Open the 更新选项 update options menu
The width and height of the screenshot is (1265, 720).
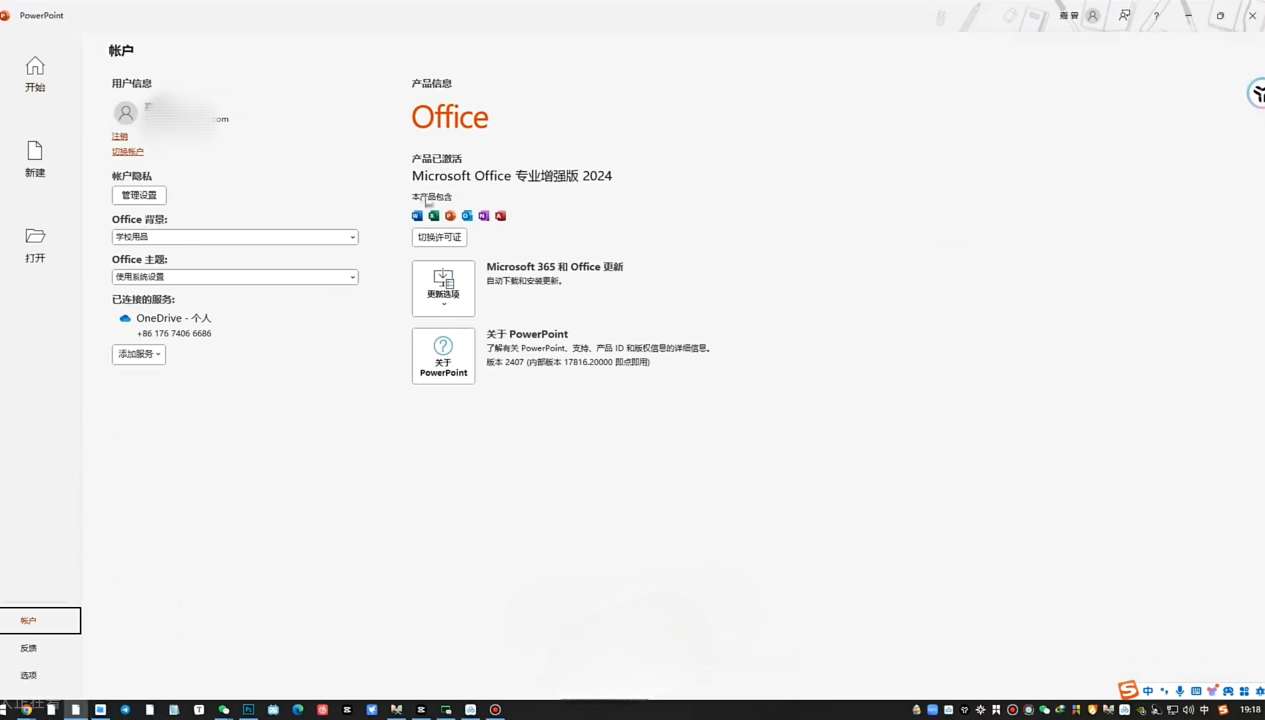(x=443, y=288)
